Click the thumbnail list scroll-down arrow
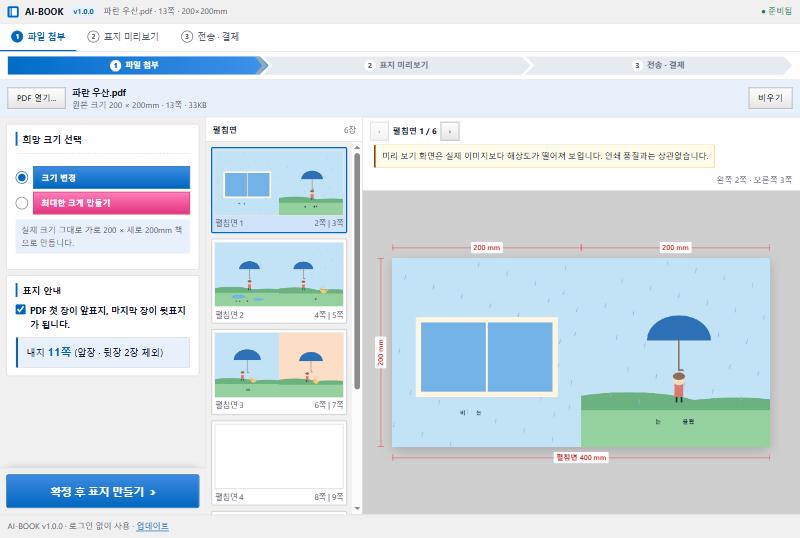 (x=357, y=508)
